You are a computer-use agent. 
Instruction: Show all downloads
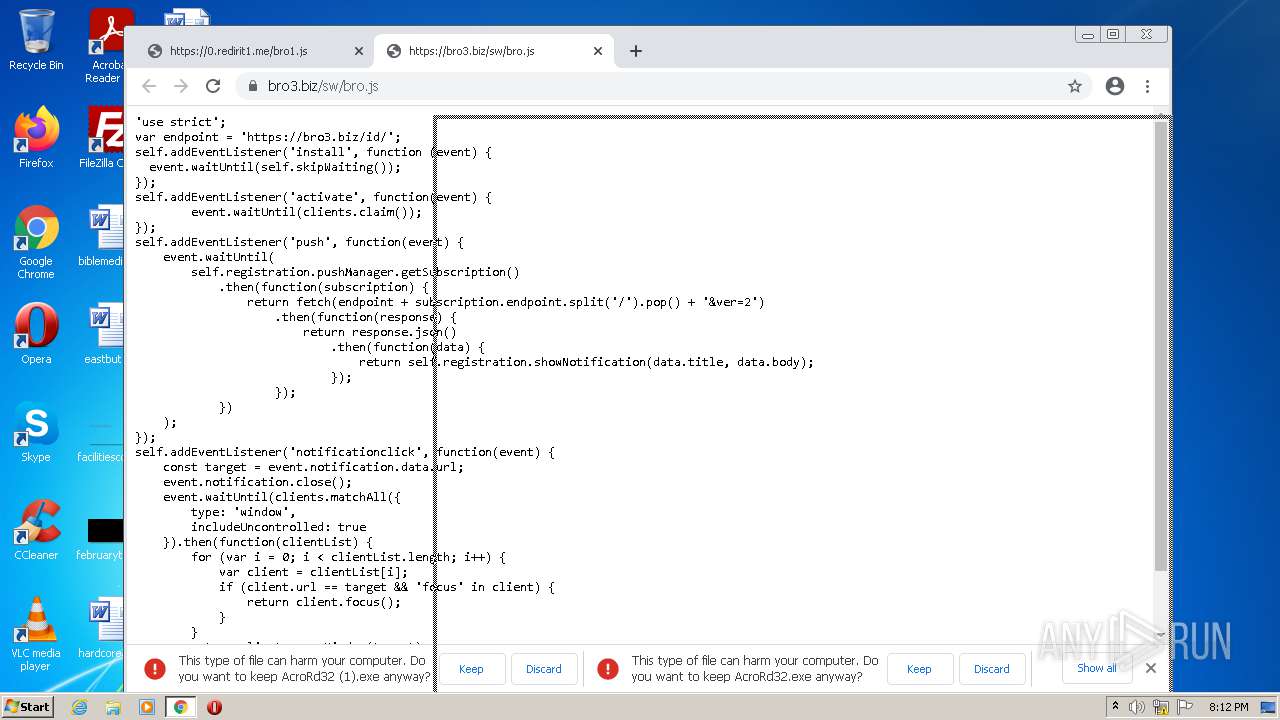pos(1097,668)
